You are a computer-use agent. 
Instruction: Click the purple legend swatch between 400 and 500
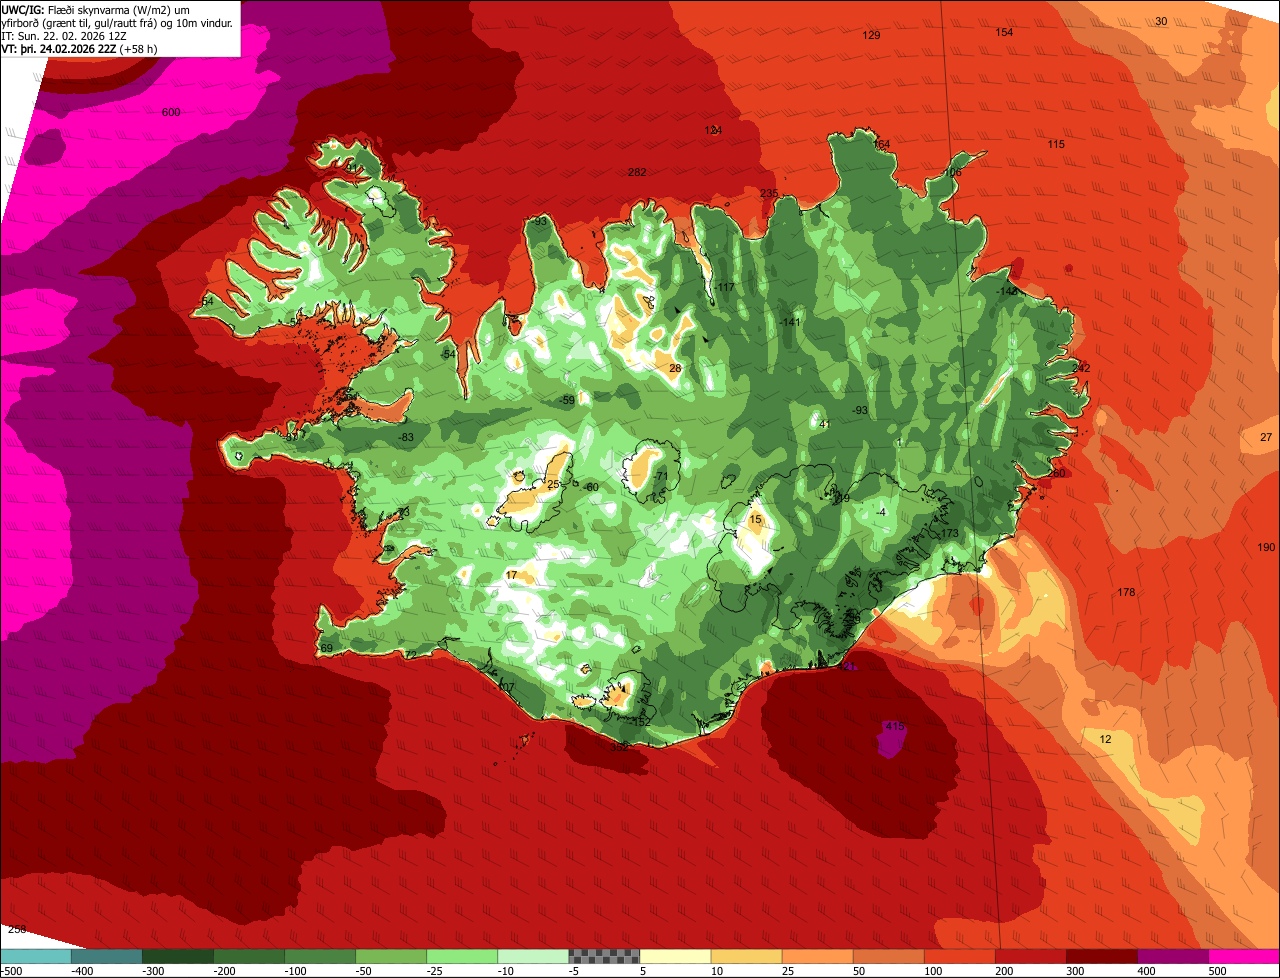[1173, 956]
